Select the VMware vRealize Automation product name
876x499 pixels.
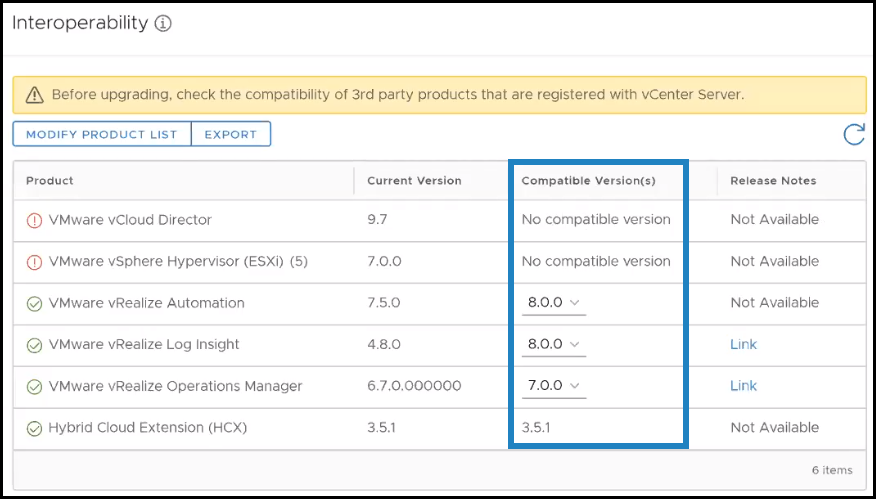[x=146, y=303]
